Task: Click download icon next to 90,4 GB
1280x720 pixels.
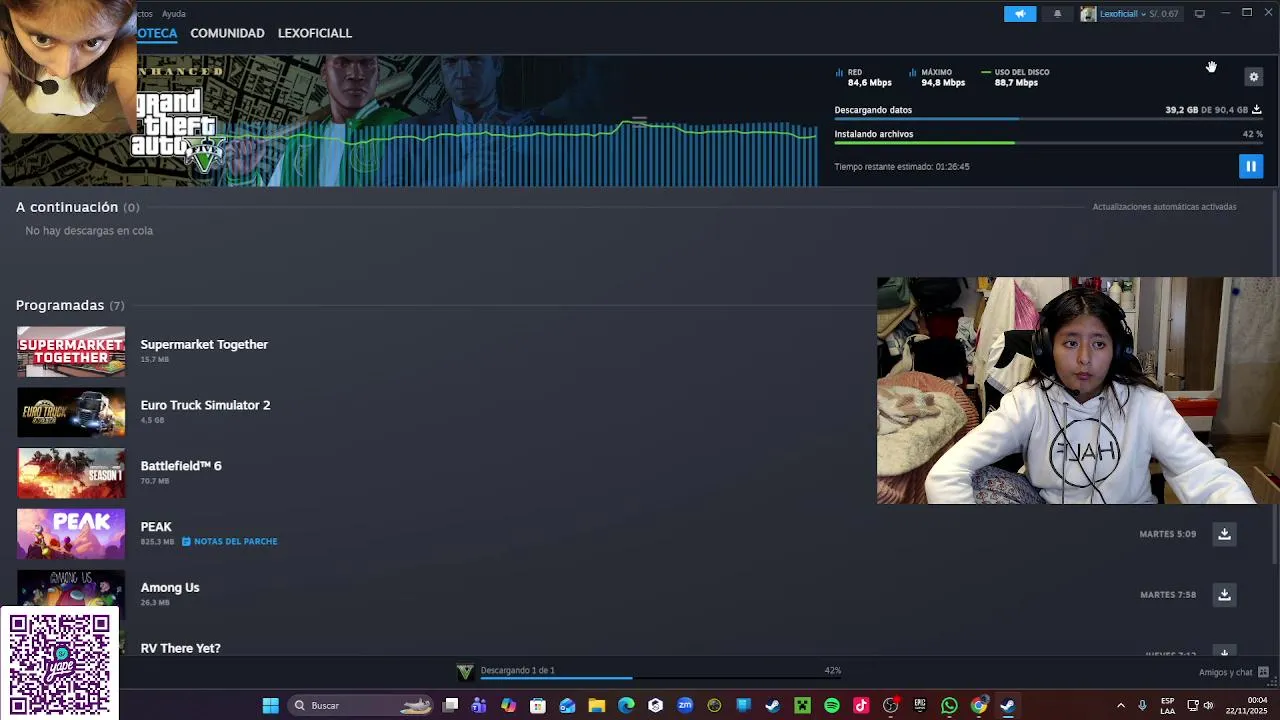Action: [1256, 110]
